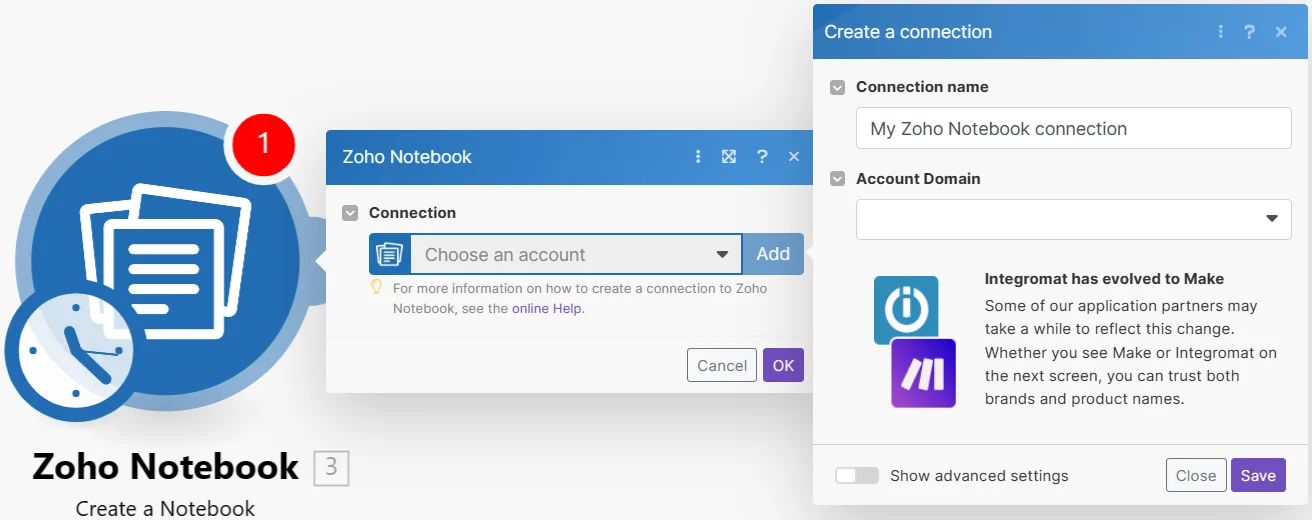Click the Close button in connection panel

pyautogui.click(x=1196, y=475)
